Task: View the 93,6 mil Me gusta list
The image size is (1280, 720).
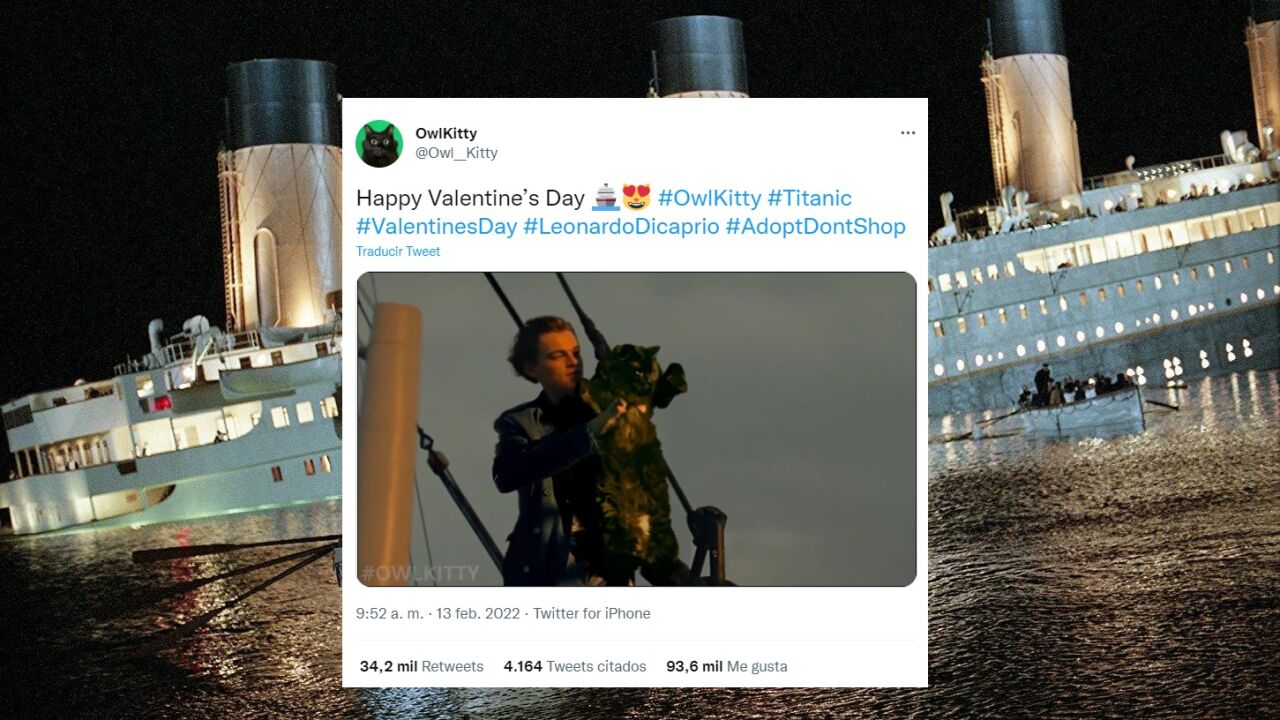Action: point(727,666)
